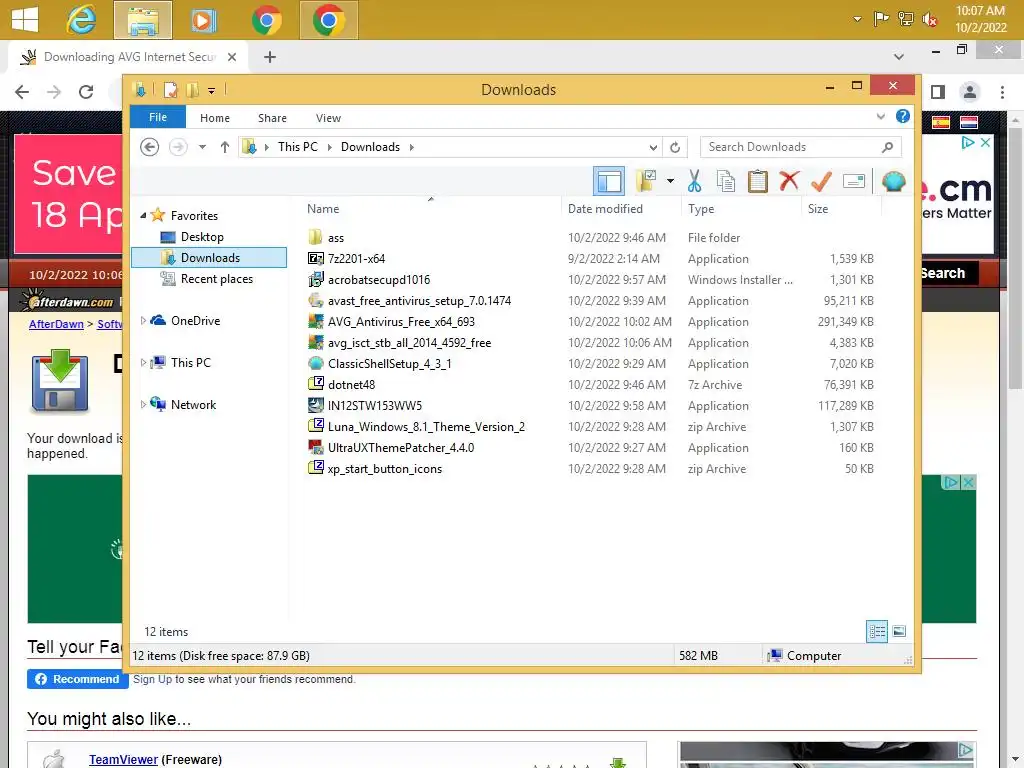1024x768 pixels.
Task: Switch to large icons view button
Action: [899, 631]
